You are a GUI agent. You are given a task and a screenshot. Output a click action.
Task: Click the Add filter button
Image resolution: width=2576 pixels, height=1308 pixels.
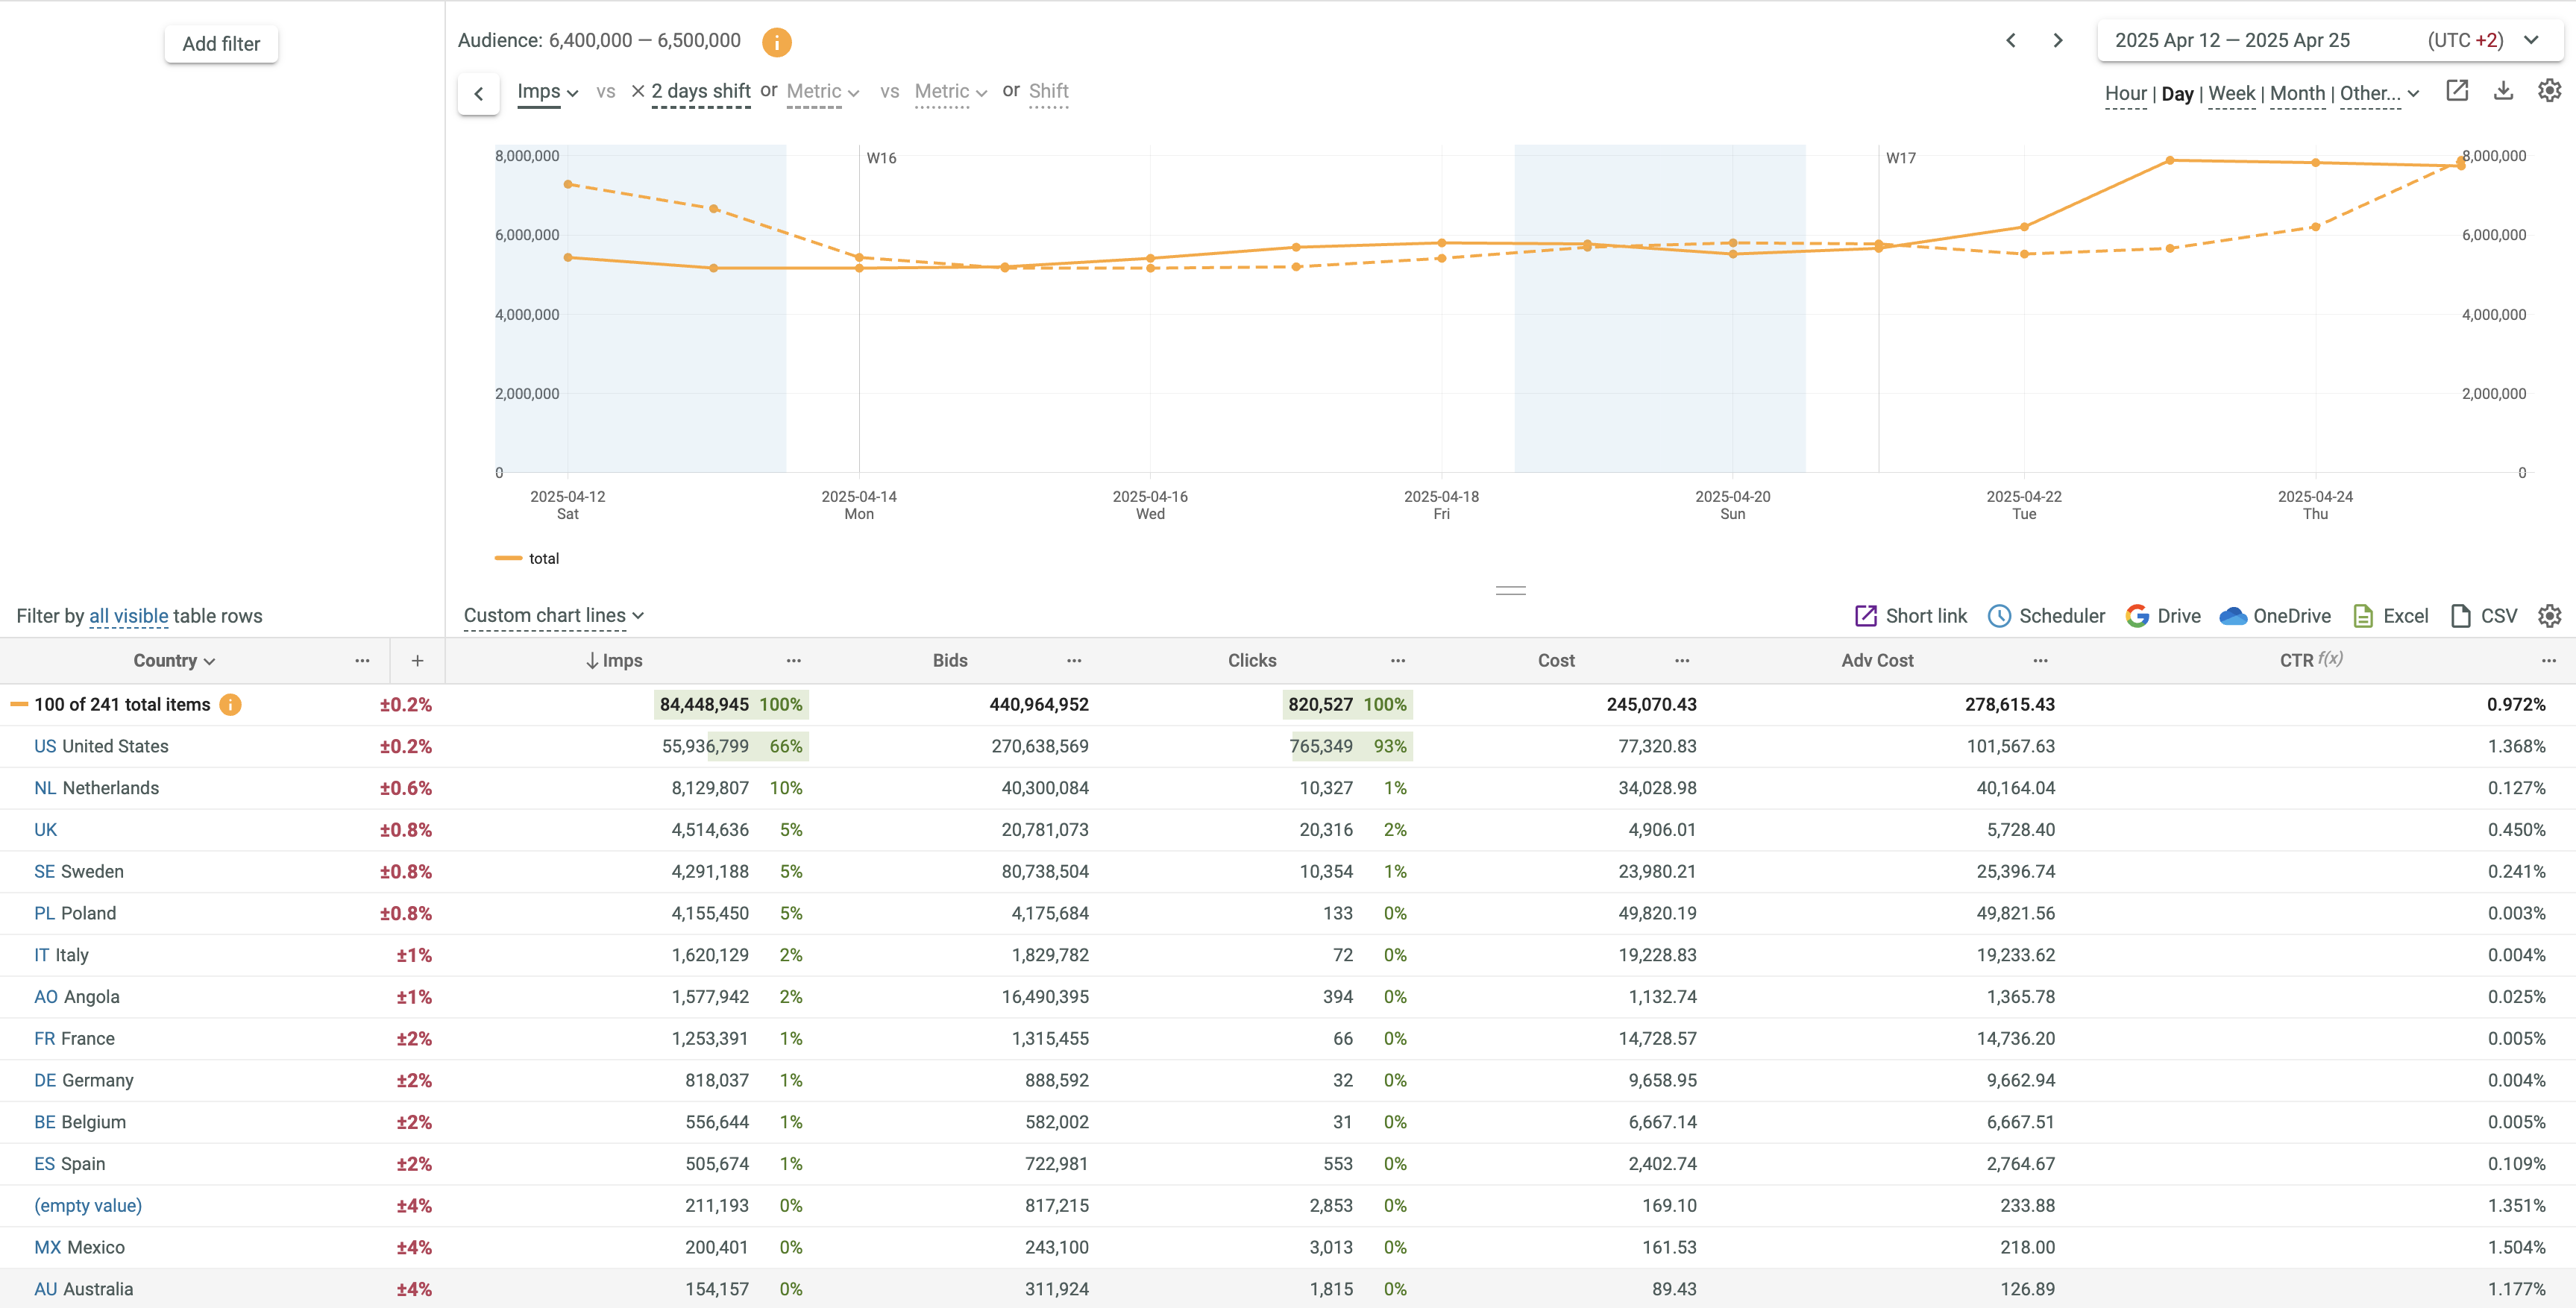click(221, 44)
